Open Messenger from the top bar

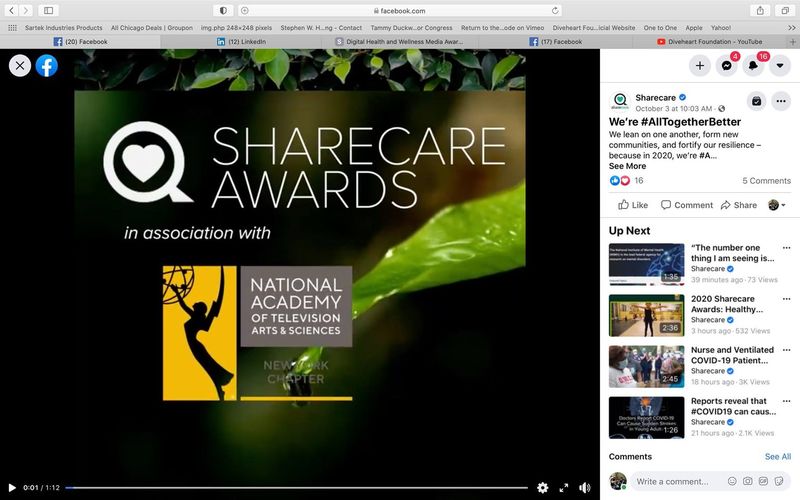coord(729,66)
